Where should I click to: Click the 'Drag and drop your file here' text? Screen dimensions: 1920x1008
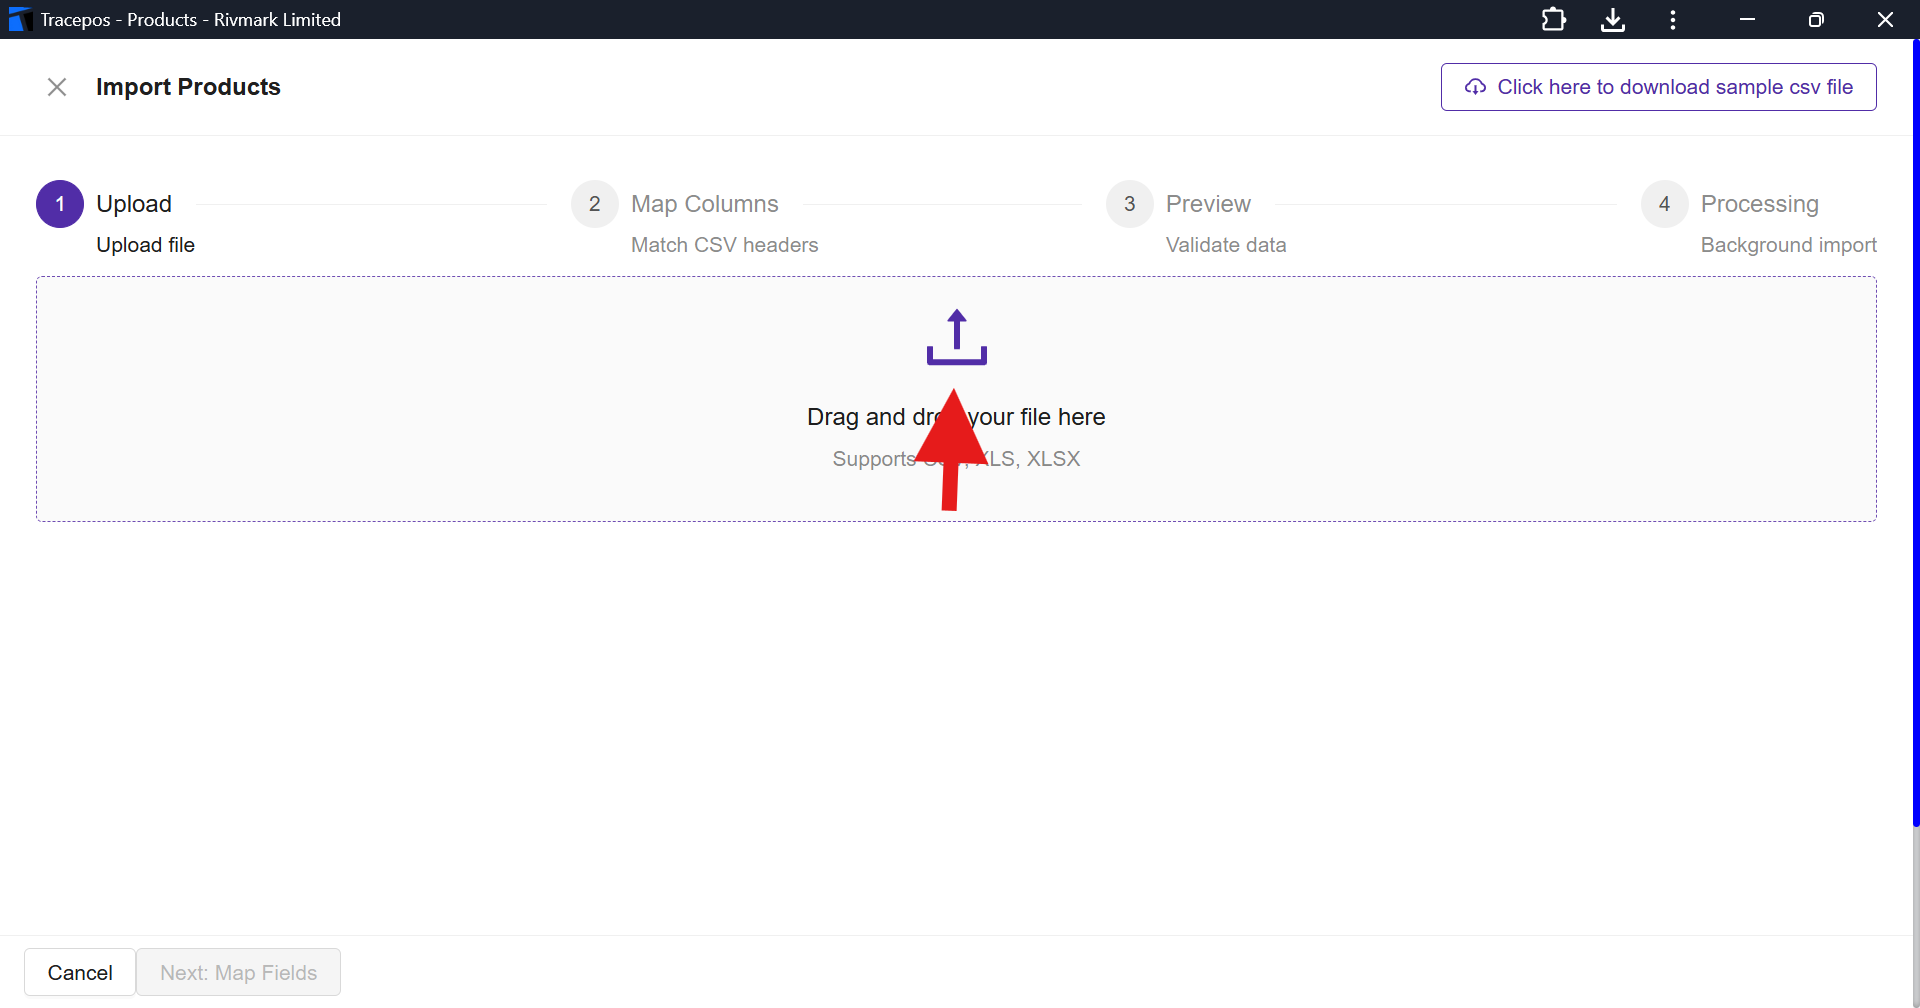click(x=956, y=417)
